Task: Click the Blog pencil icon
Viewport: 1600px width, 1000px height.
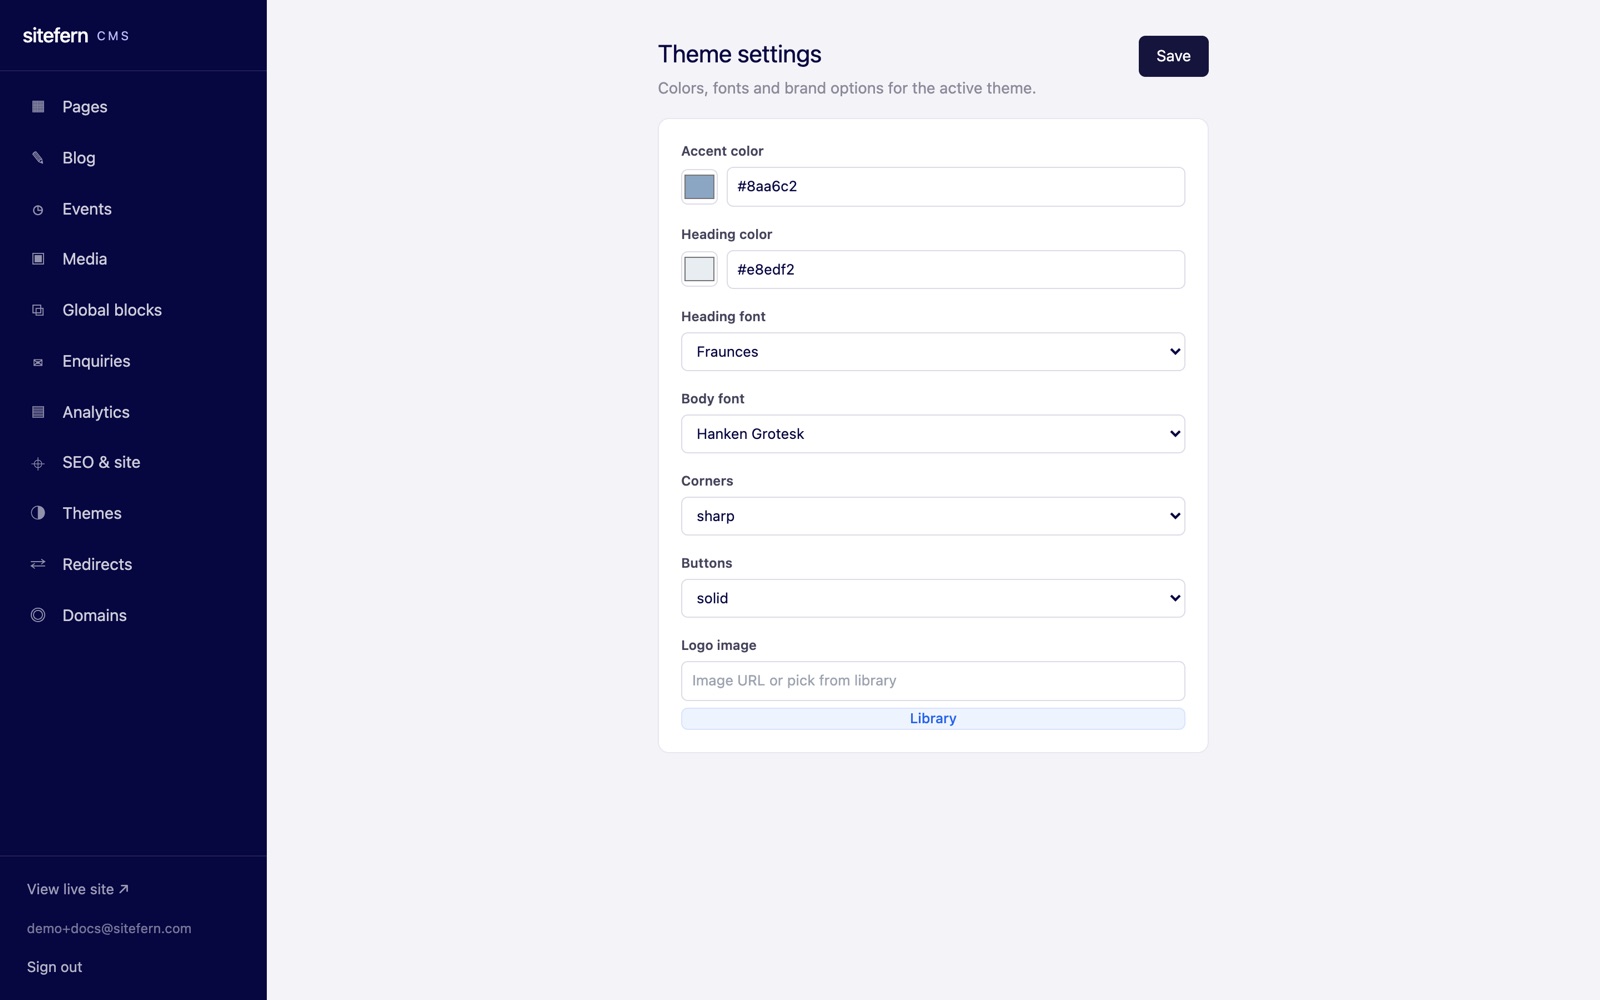Action: pos(38,158)
